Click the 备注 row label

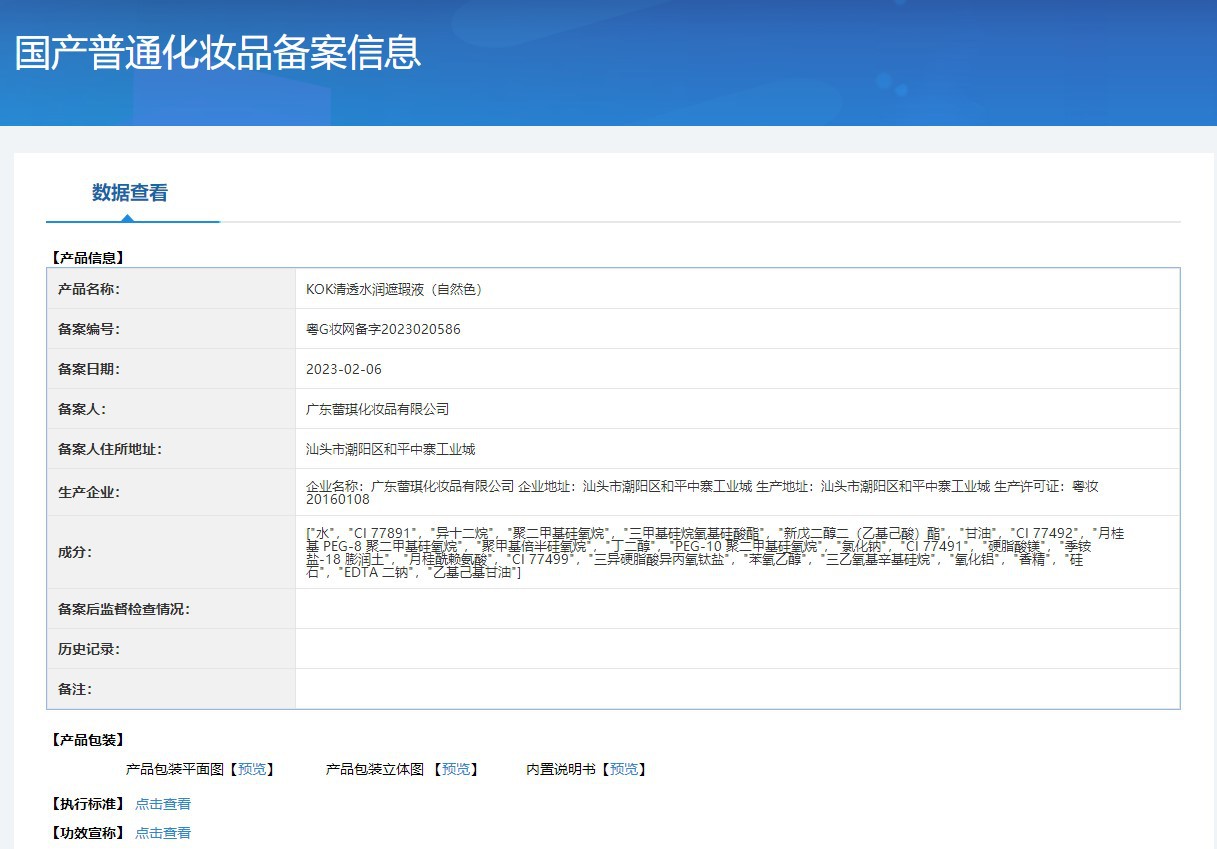click(75, 689)
